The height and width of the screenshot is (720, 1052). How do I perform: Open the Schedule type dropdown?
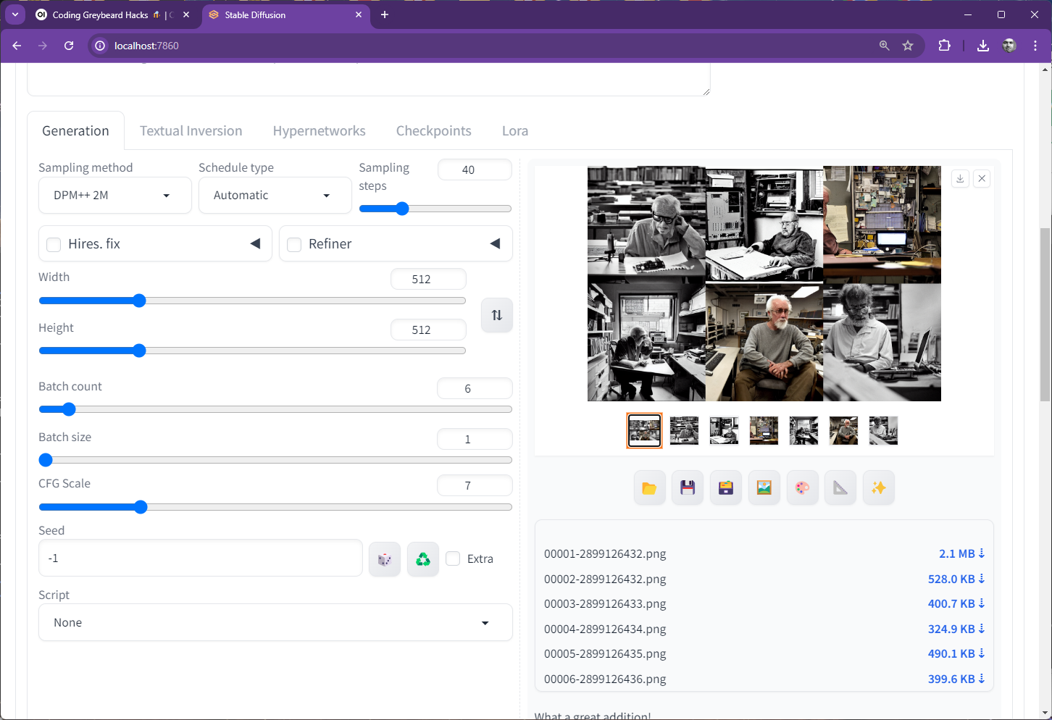point(274,196)
